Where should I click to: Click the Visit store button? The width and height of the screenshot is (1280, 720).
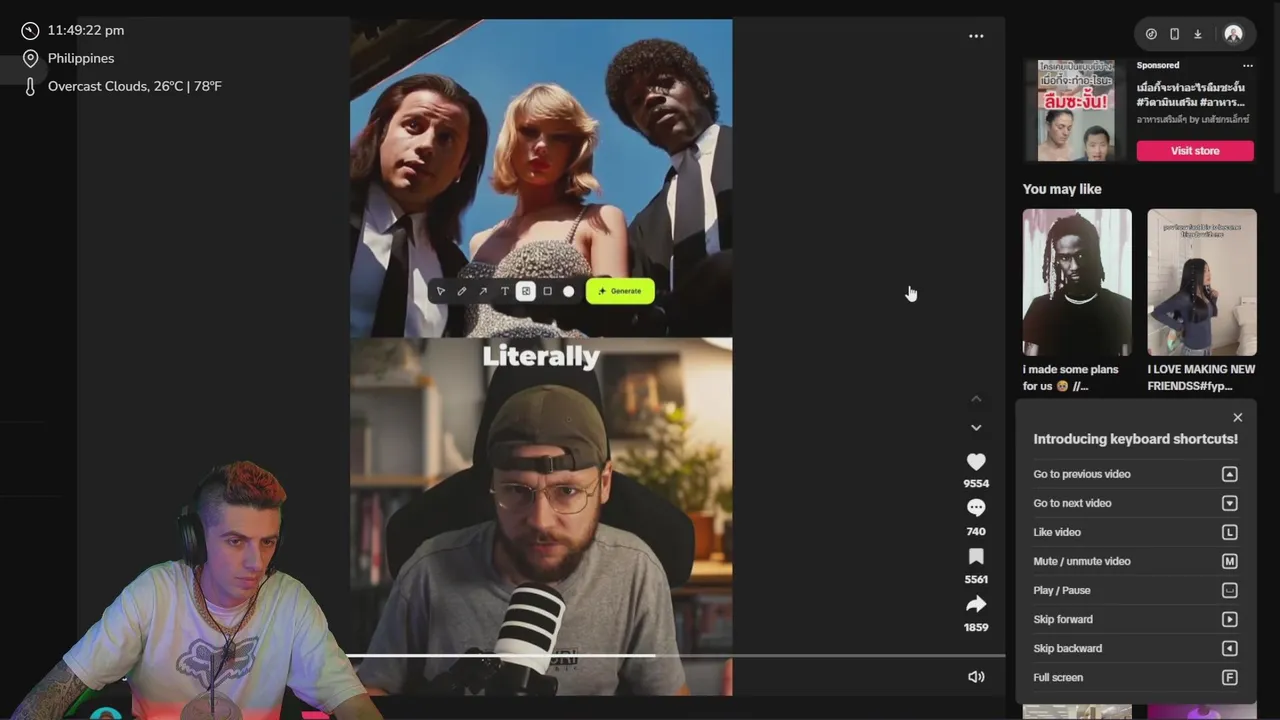1195,151
